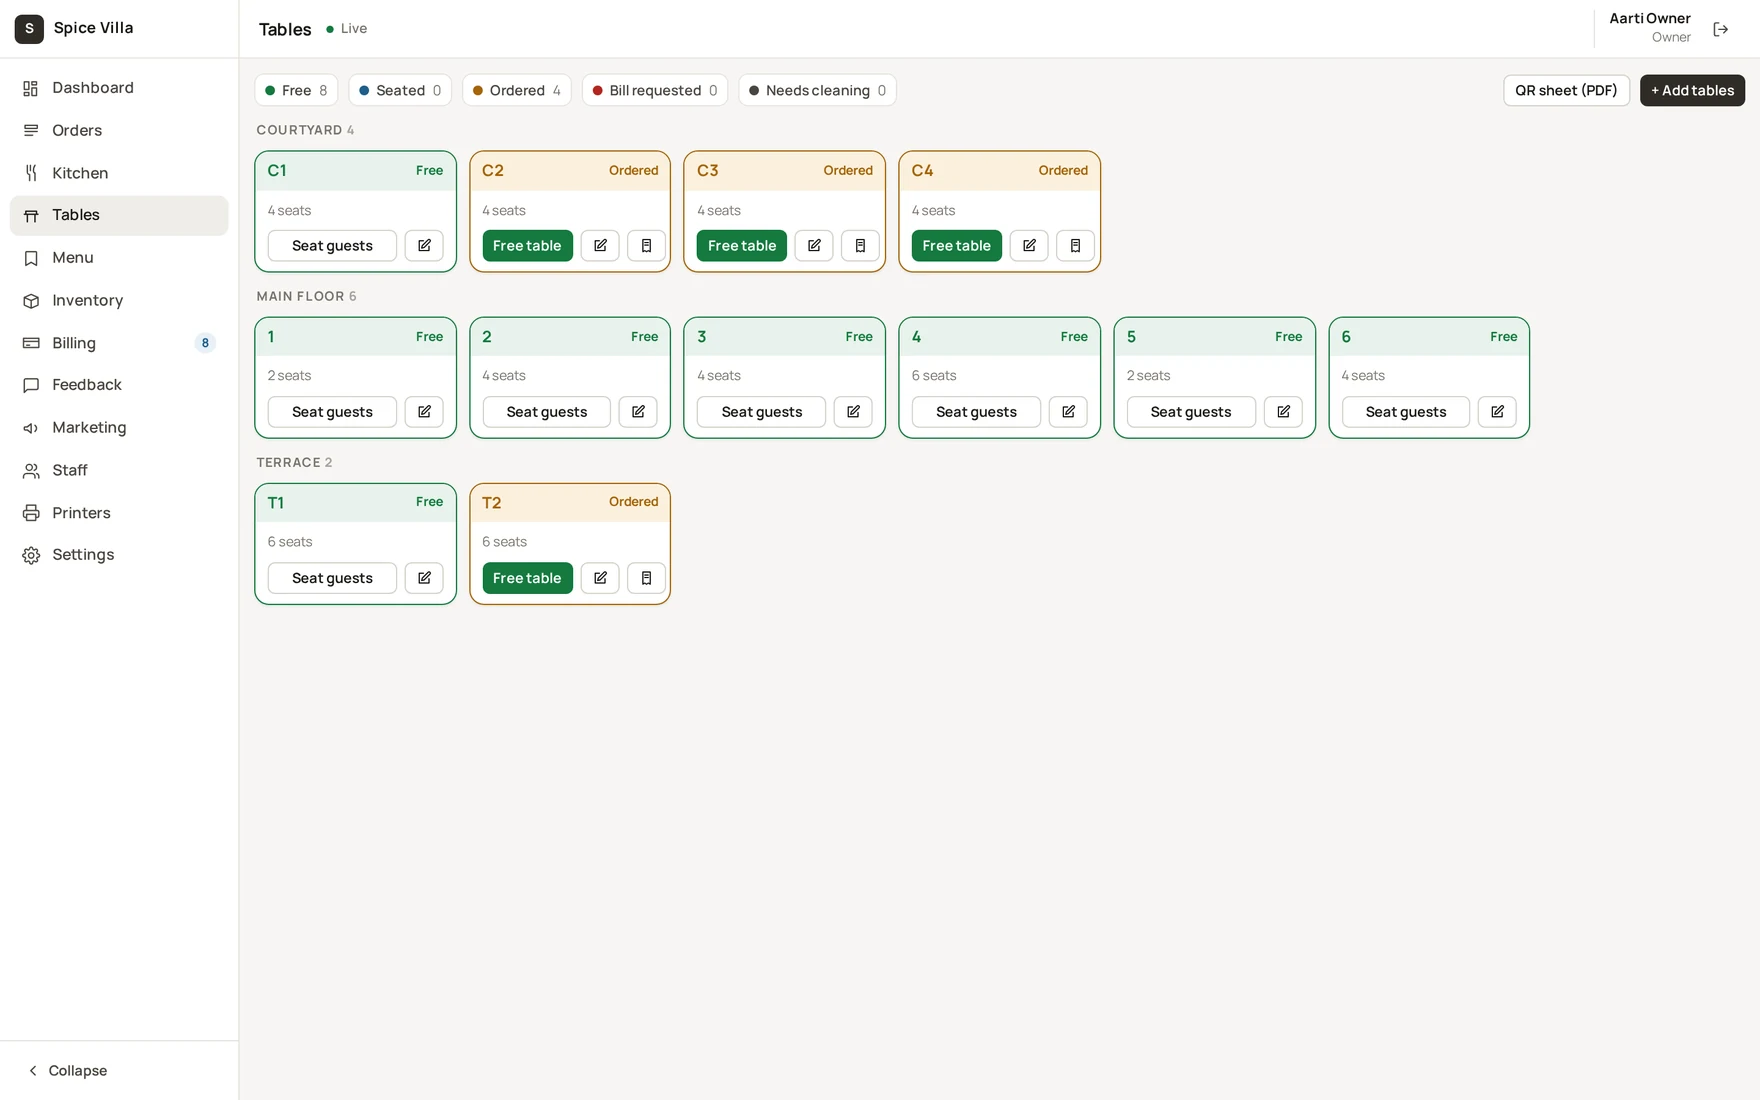Click the edit icon on table C4
The height and width of the screenshot is (1100, 1760).
point(1029,246)
